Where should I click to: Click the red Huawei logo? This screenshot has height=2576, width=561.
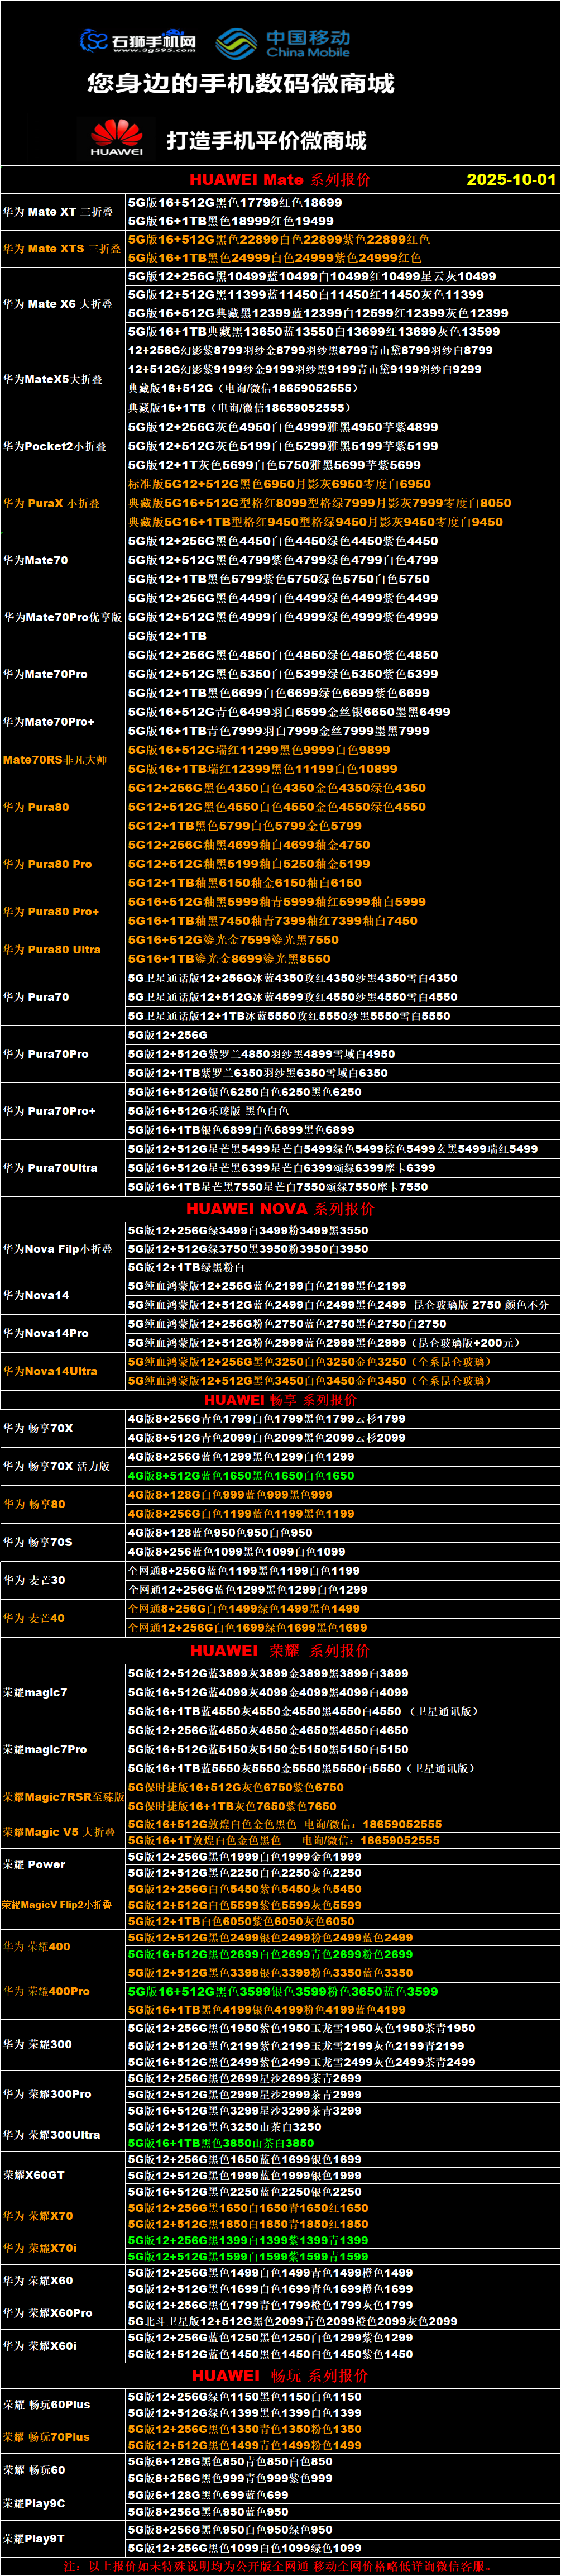coord(117,138)
